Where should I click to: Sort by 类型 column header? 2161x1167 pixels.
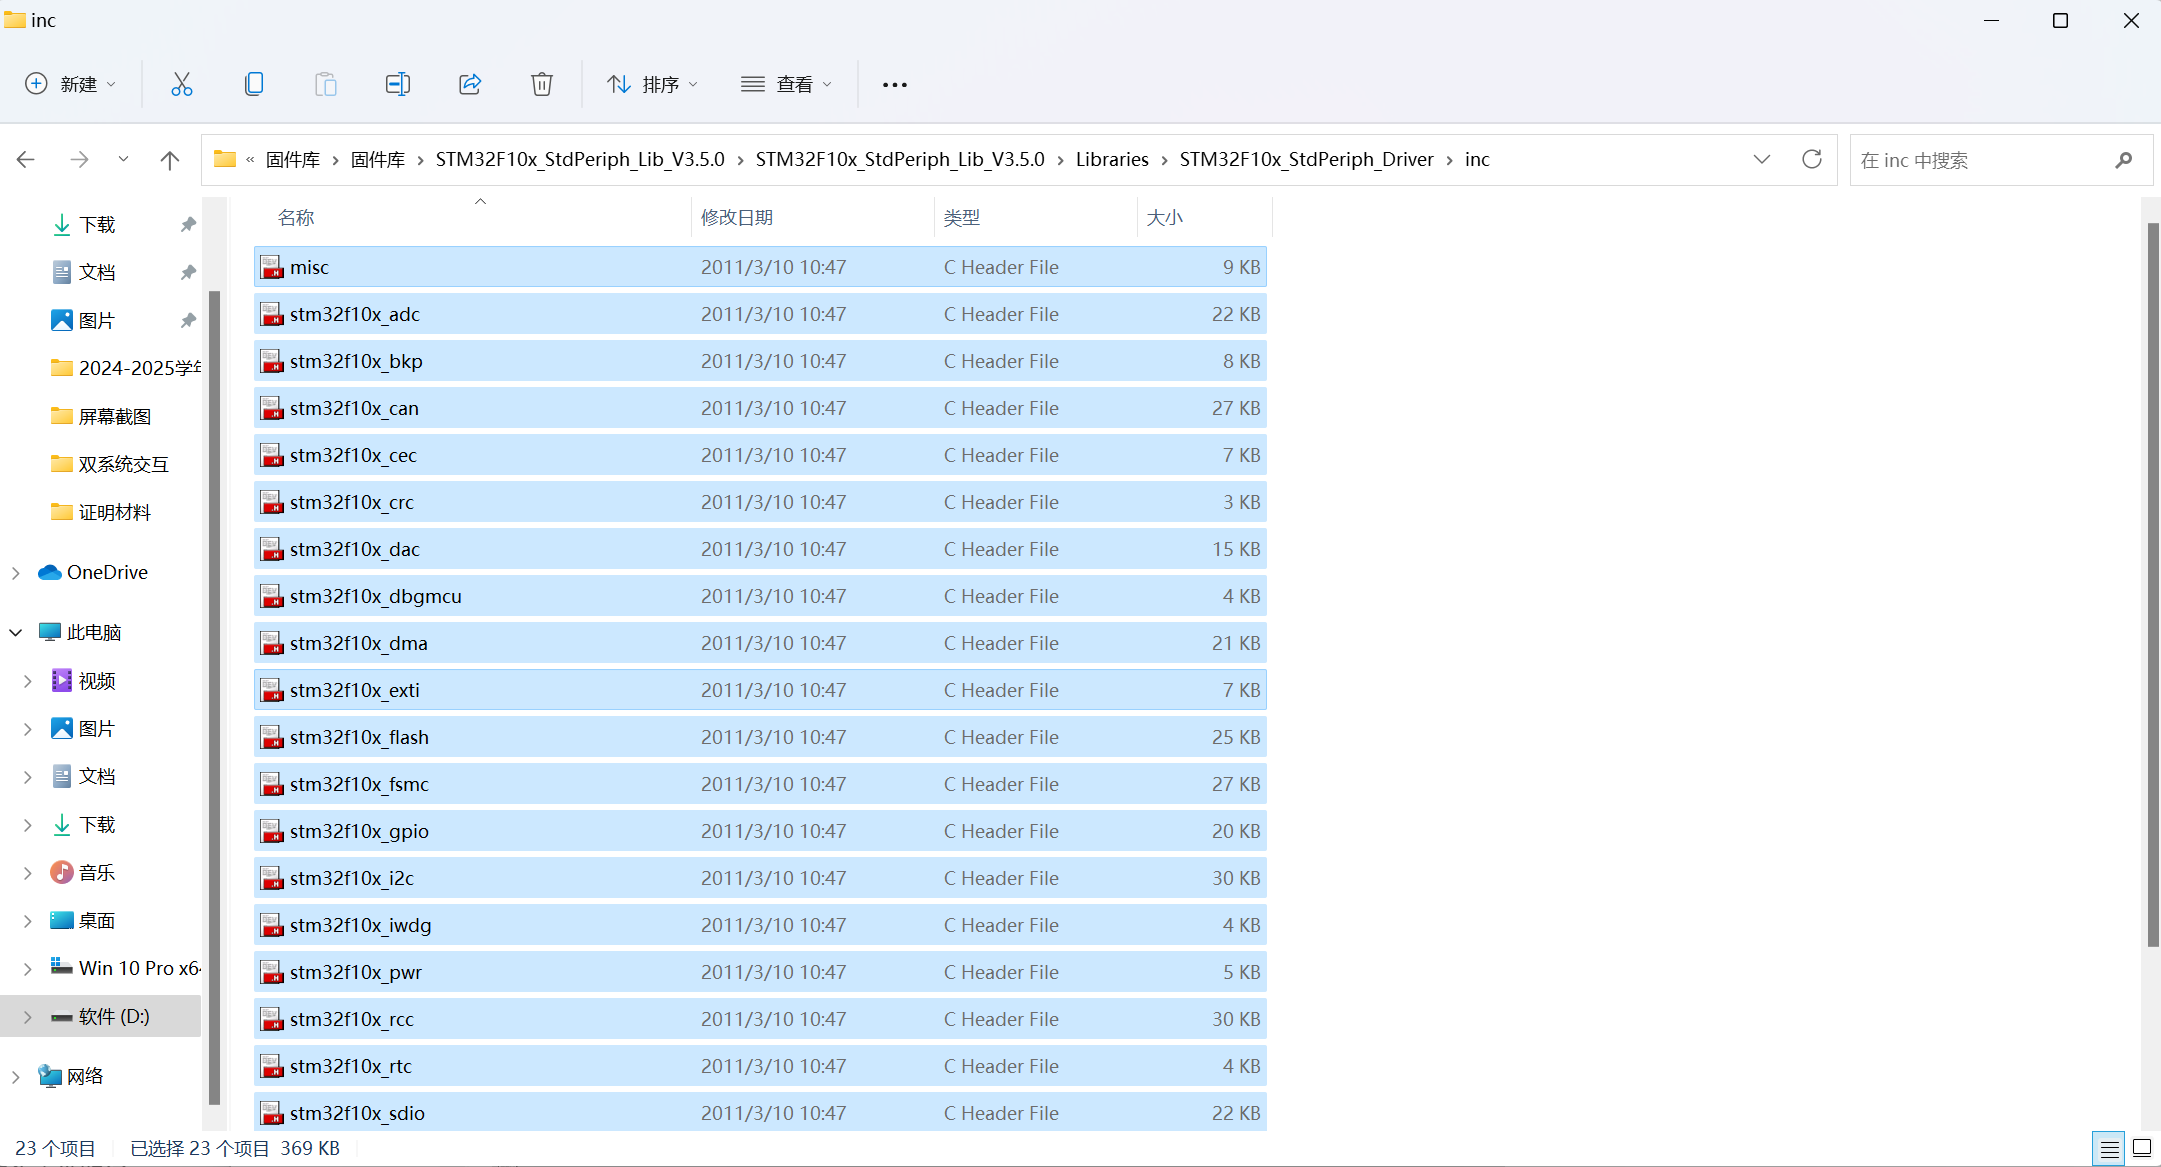pyautogui.click(x=962, y=217)
